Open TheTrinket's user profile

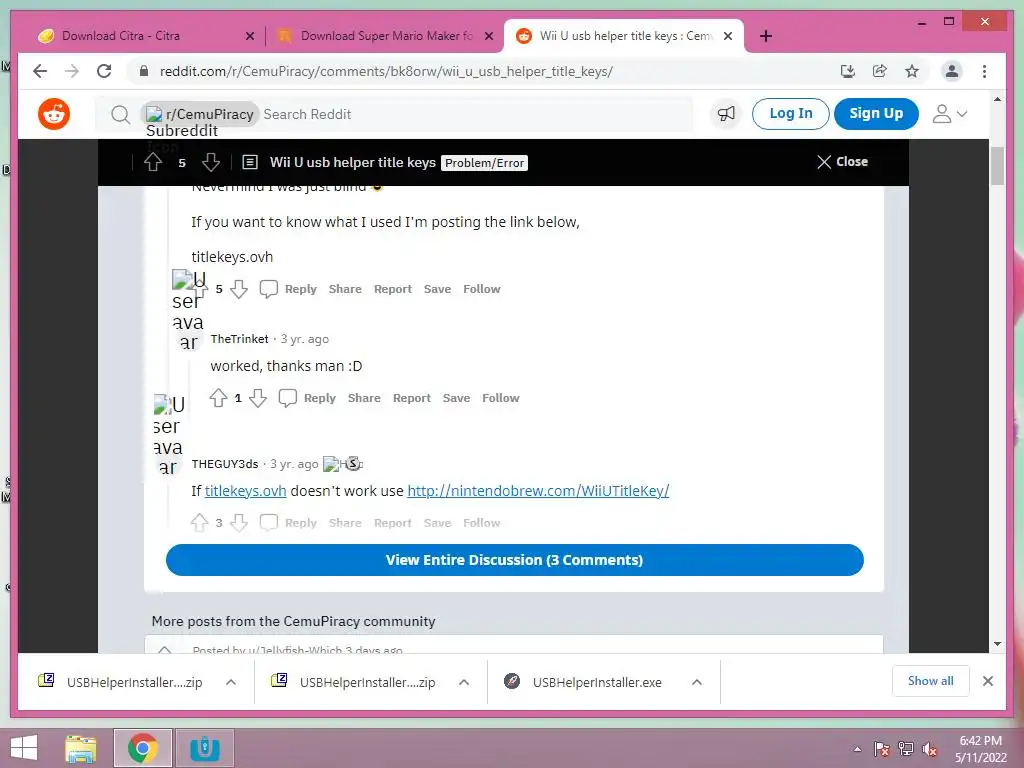pyautogui.click(x=239, y=339)
